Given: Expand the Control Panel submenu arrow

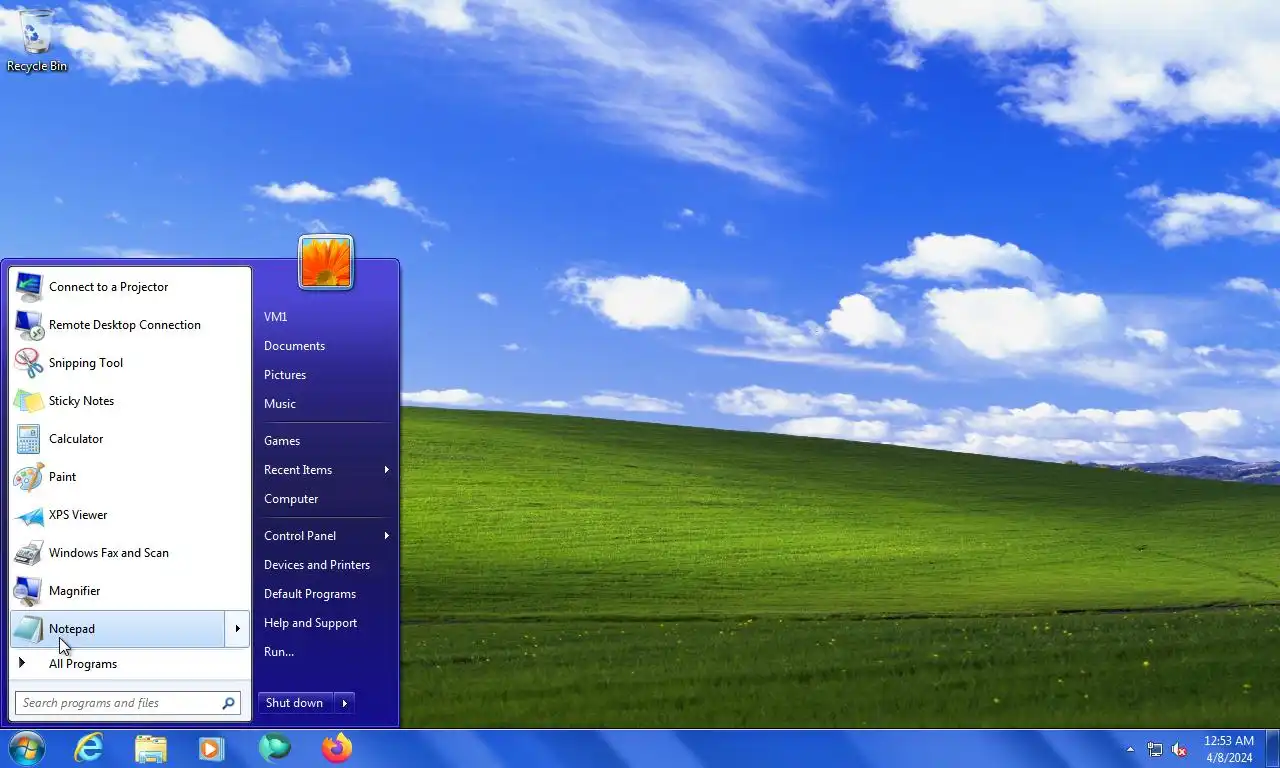Looking at the screenshot, I should pos(386,536).
